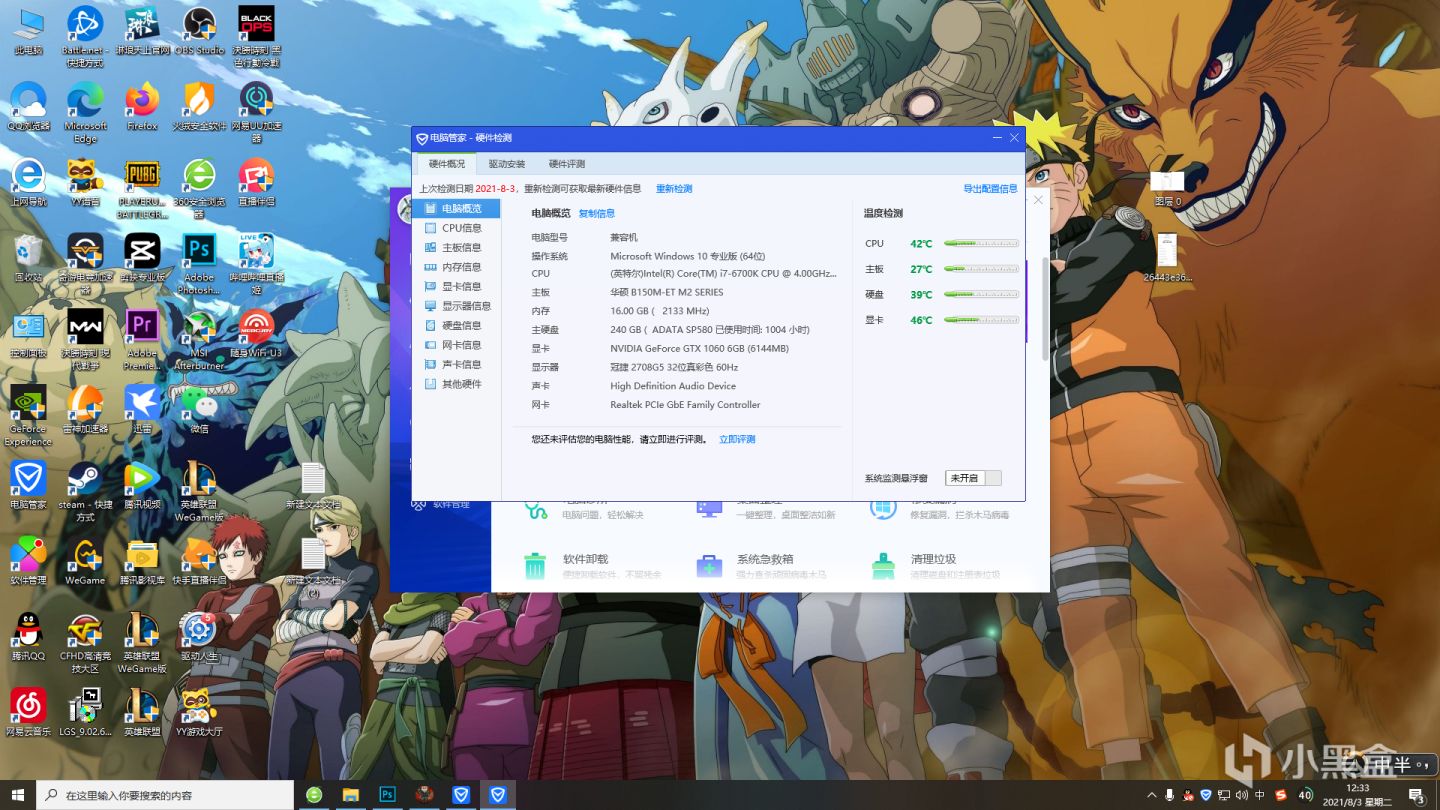Open the 主板信息 sidebar section
The image size is (1440, 810).
(x=456, y=248)
